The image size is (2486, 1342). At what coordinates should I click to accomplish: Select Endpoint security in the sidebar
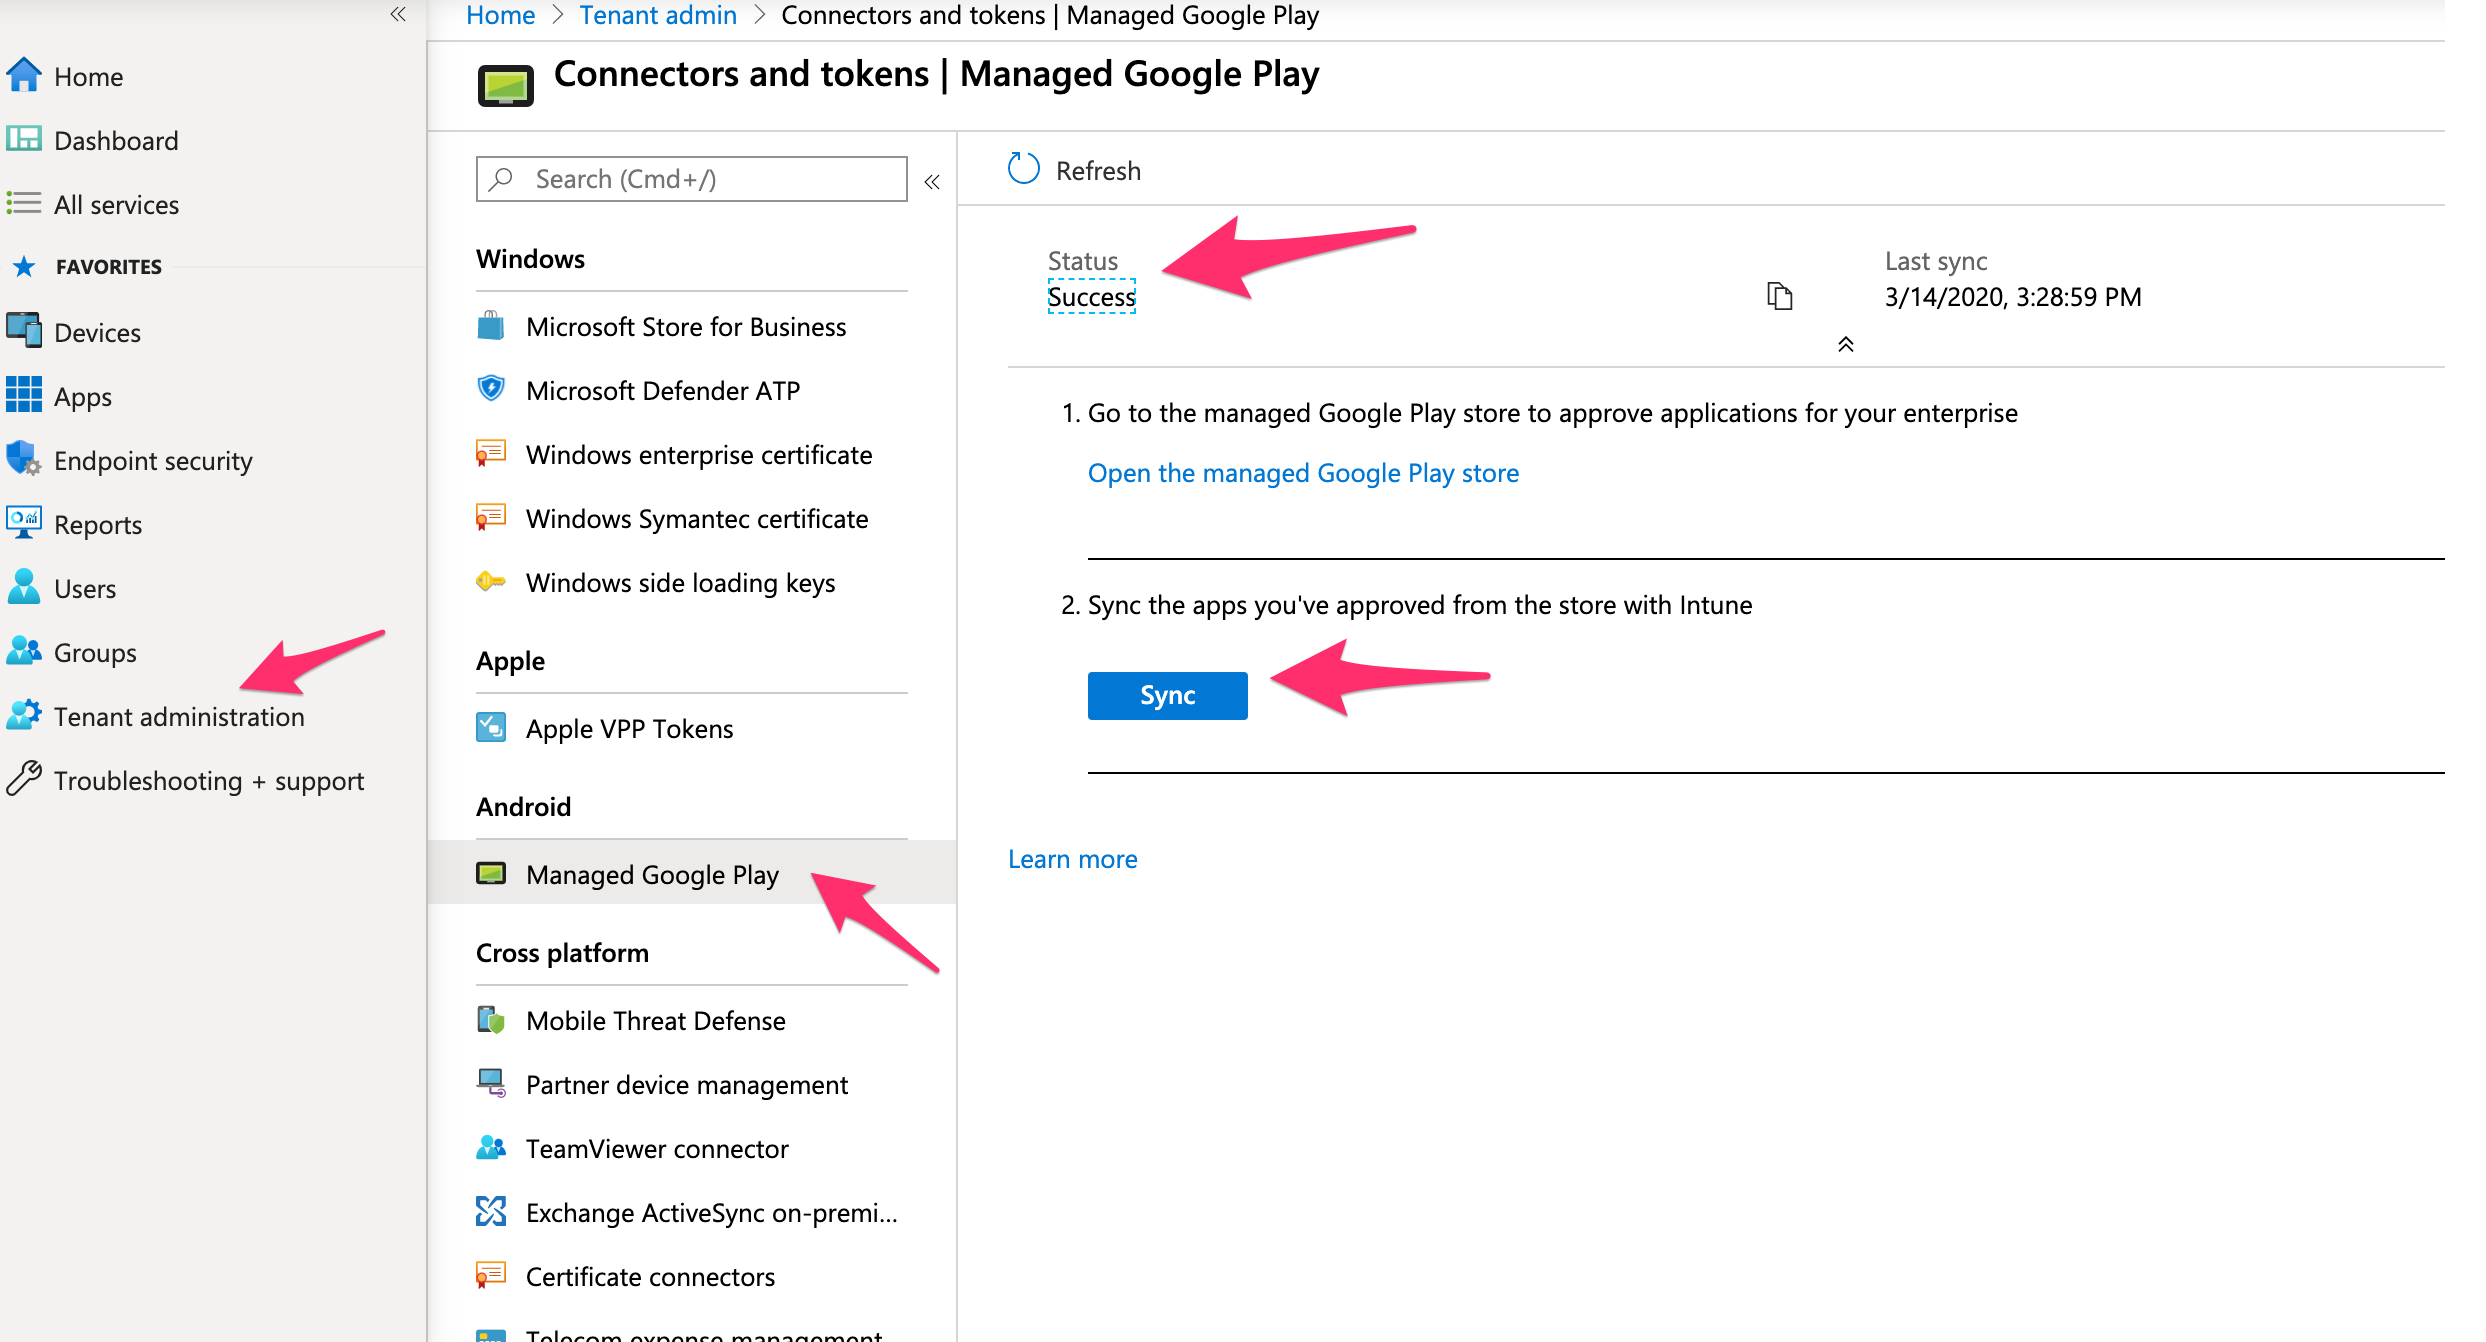(153, 460)
